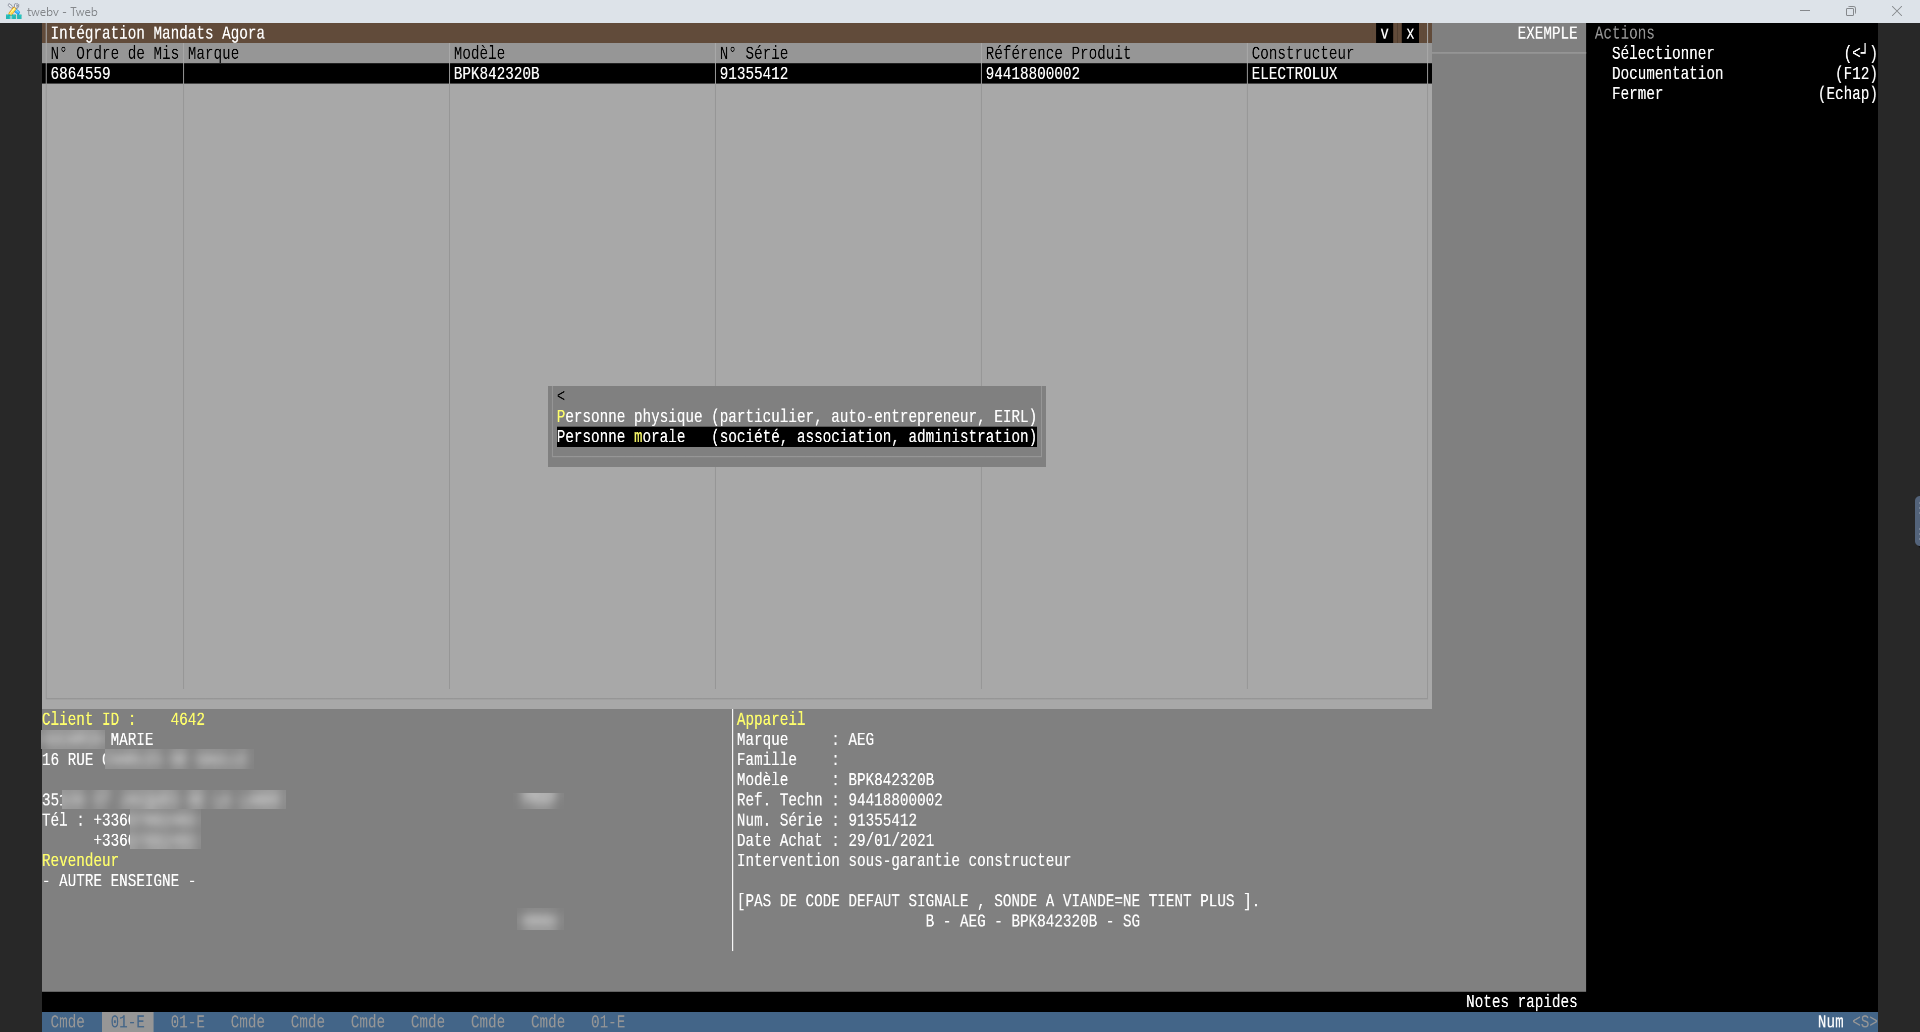Click the Modèle column header
The image size is (1920, 1032).
(479, 53)
